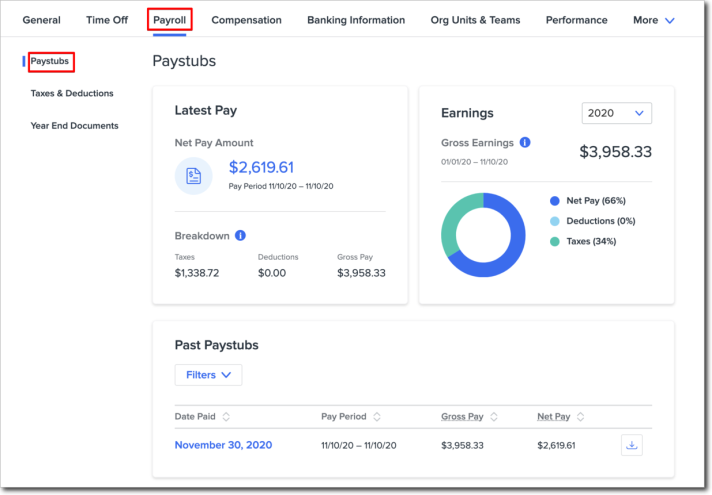Image resolution: width=712 pixels, height=495 pixels.
Task: Sort the table by Date Paid
Action: 226,416
